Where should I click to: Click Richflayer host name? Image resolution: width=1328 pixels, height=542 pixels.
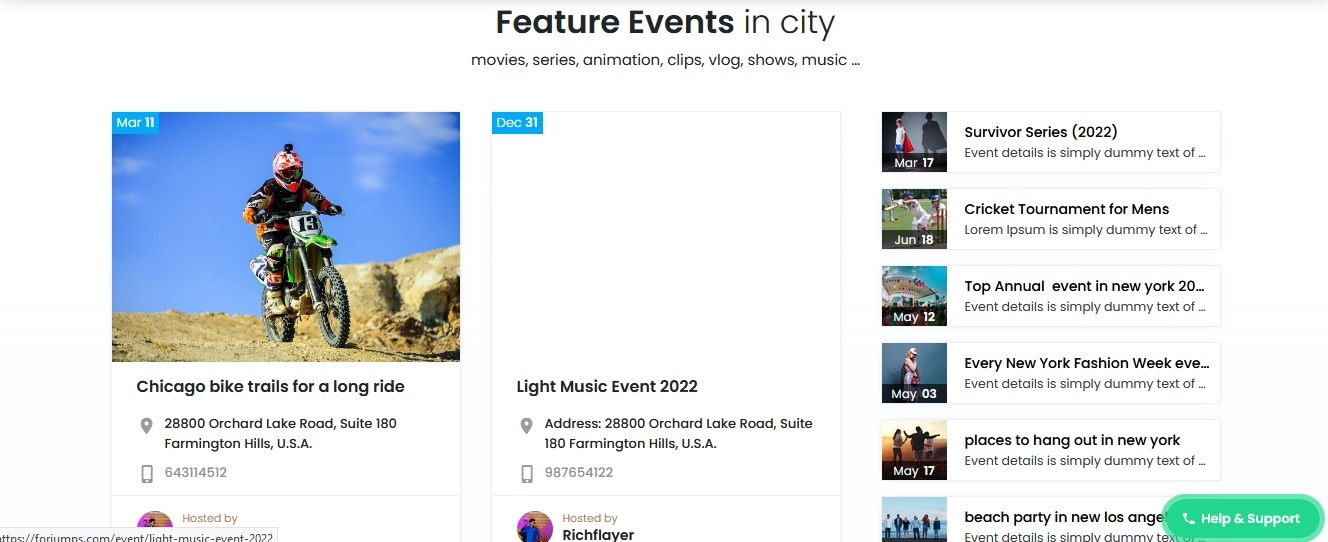click(598, 535)
